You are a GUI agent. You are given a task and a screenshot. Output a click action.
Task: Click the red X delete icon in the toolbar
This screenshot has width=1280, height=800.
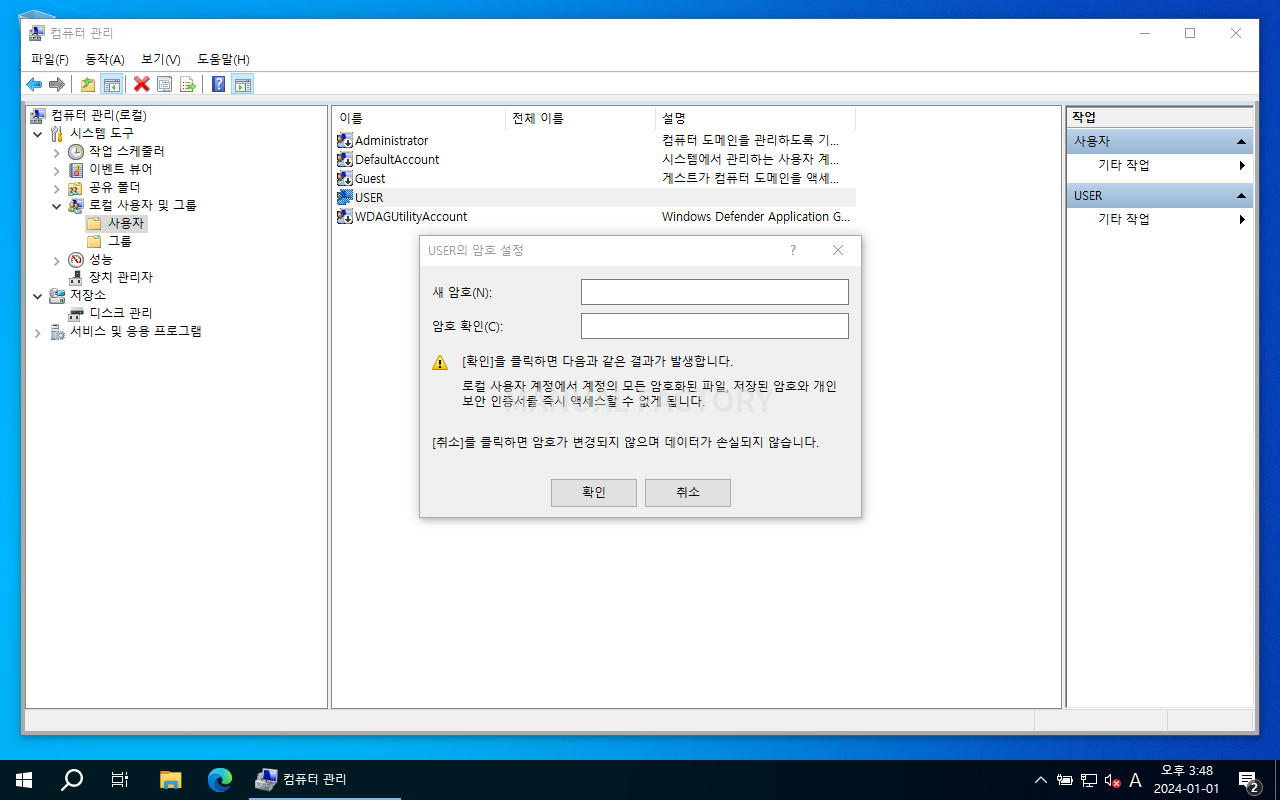tap(141, 84)
